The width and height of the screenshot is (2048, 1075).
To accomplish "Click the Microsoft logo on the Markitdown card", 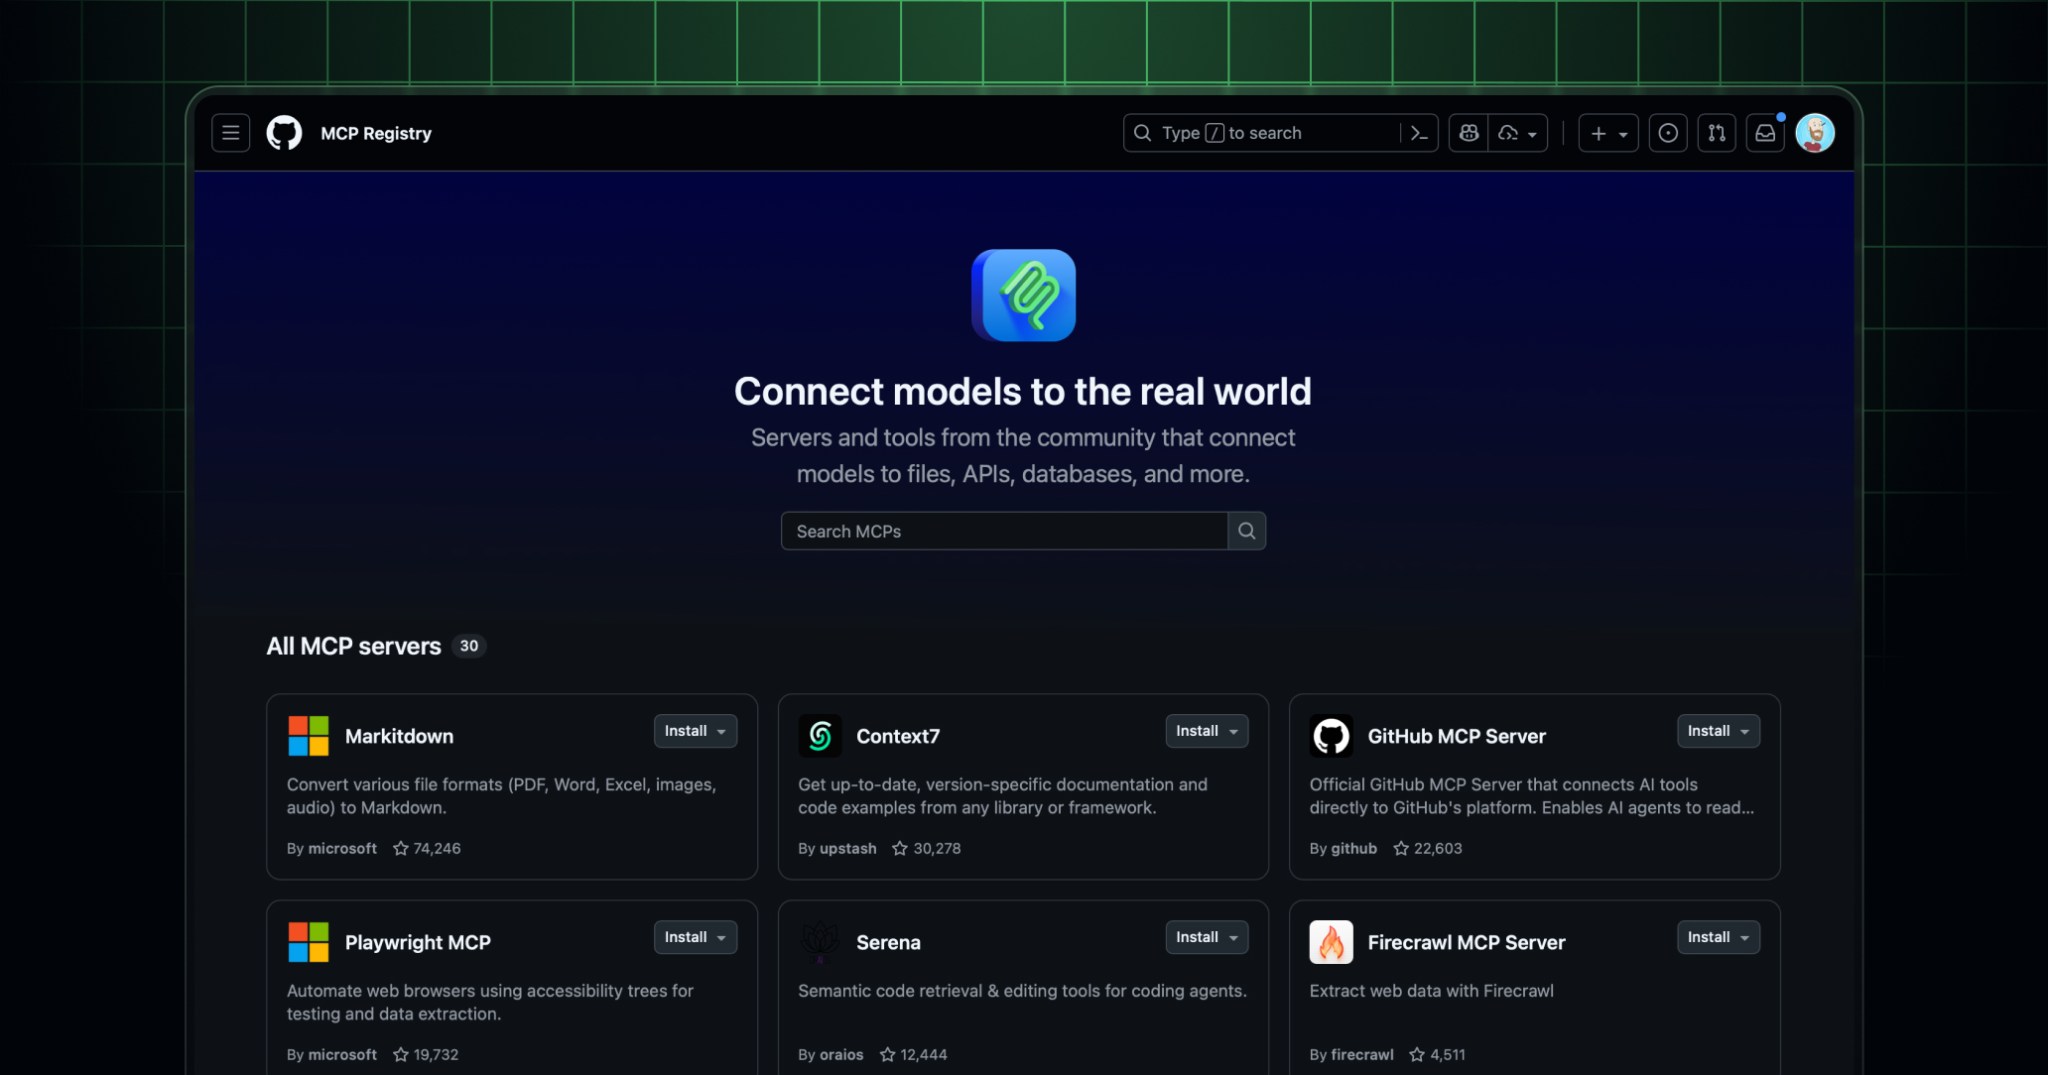I will click(307, 735).
